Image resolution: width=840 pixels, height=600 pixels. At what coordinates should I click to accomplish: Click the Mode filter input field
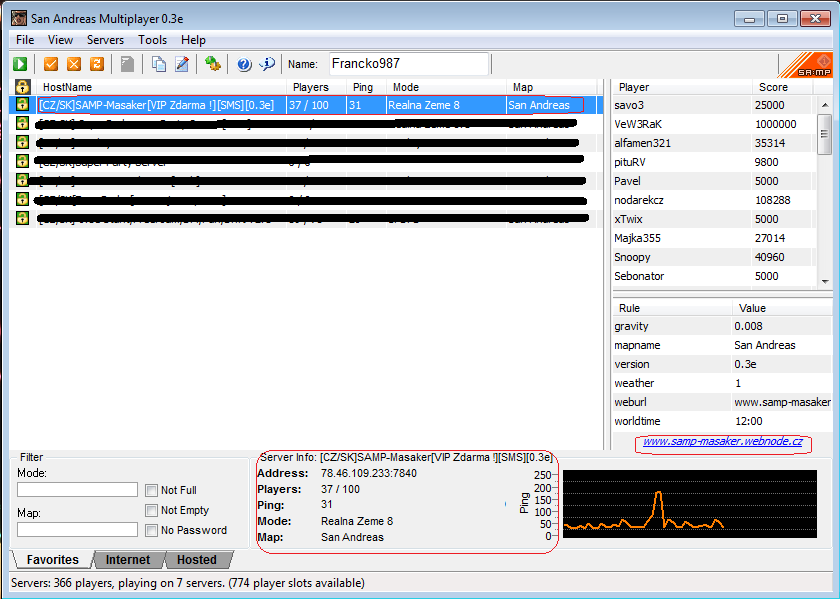tap(77, 490)
